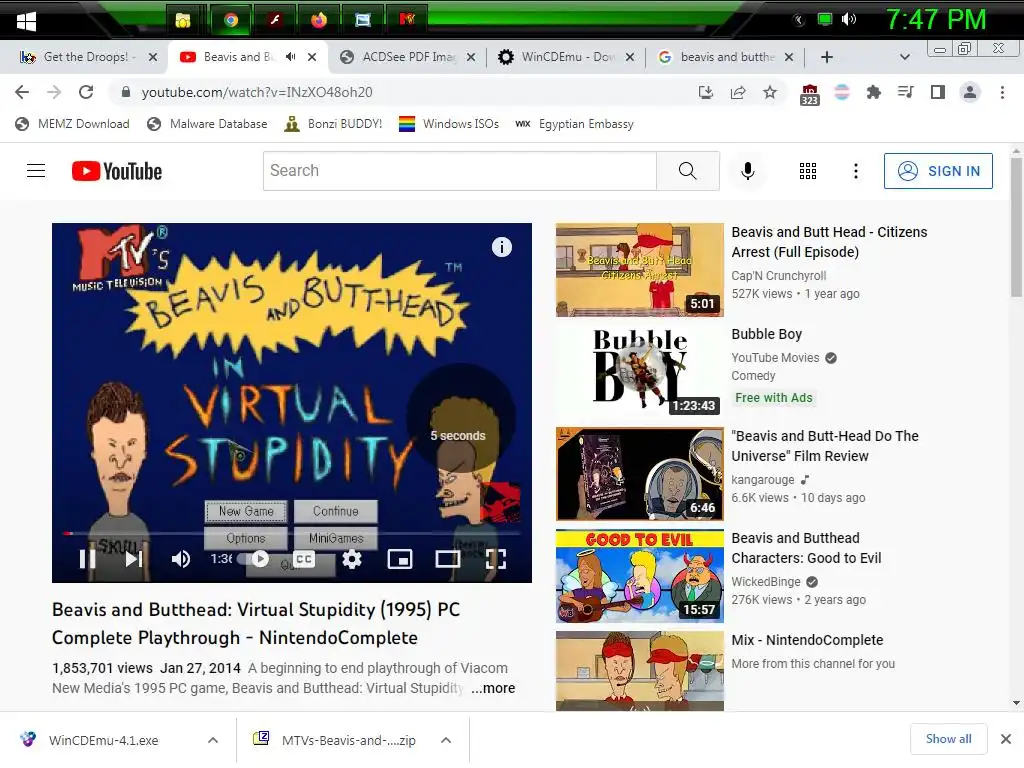Open the volume speaker tray icon
Viewport: 1024px width, 768px height.
click(x=848, y=20)
